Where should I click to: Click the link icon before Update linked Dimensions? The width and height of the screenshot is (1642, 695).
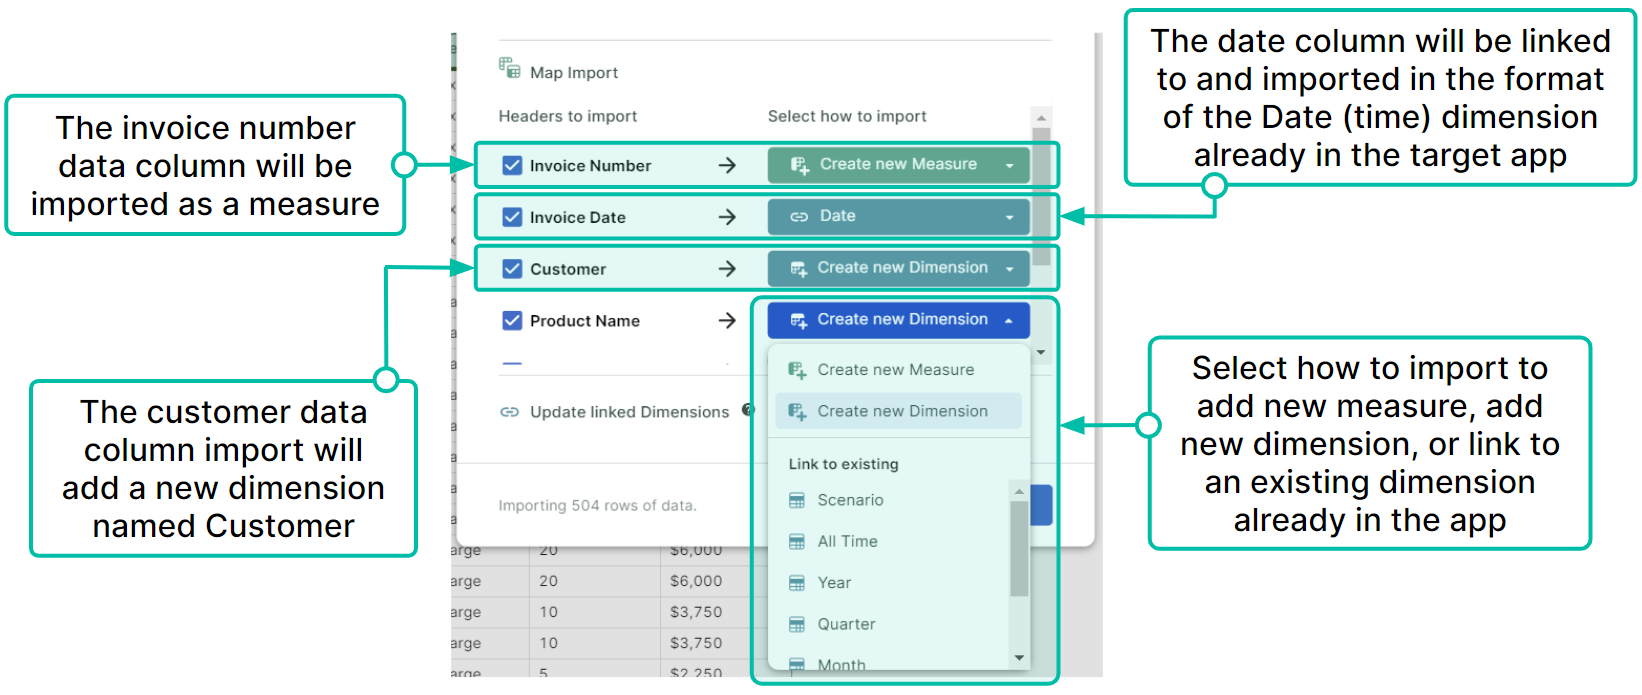(x=509, y=412)
